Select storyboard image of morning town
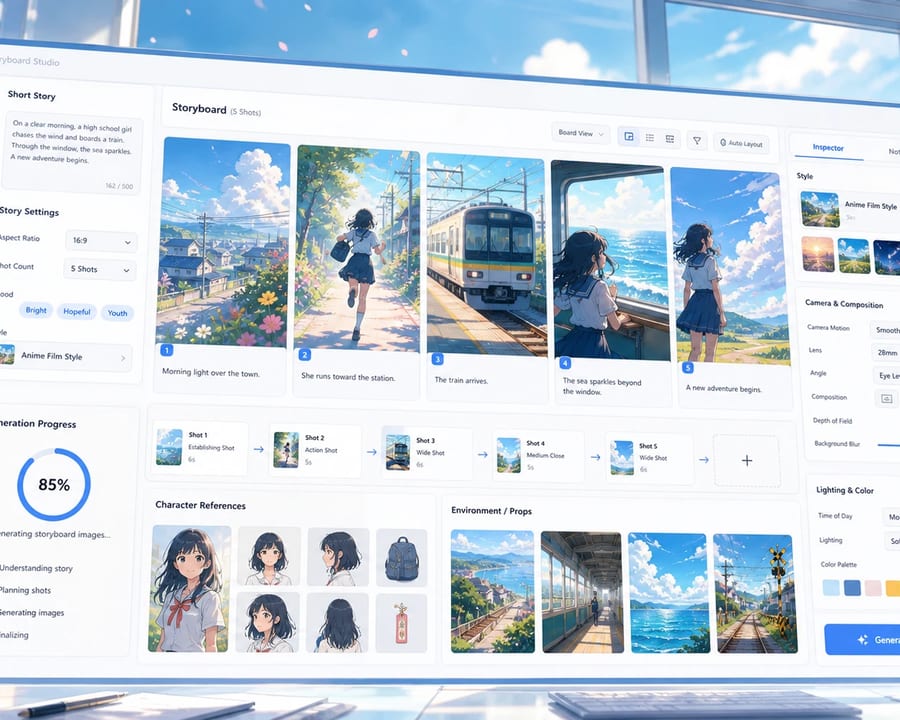900x720 pixels. [x=223, y=242]
